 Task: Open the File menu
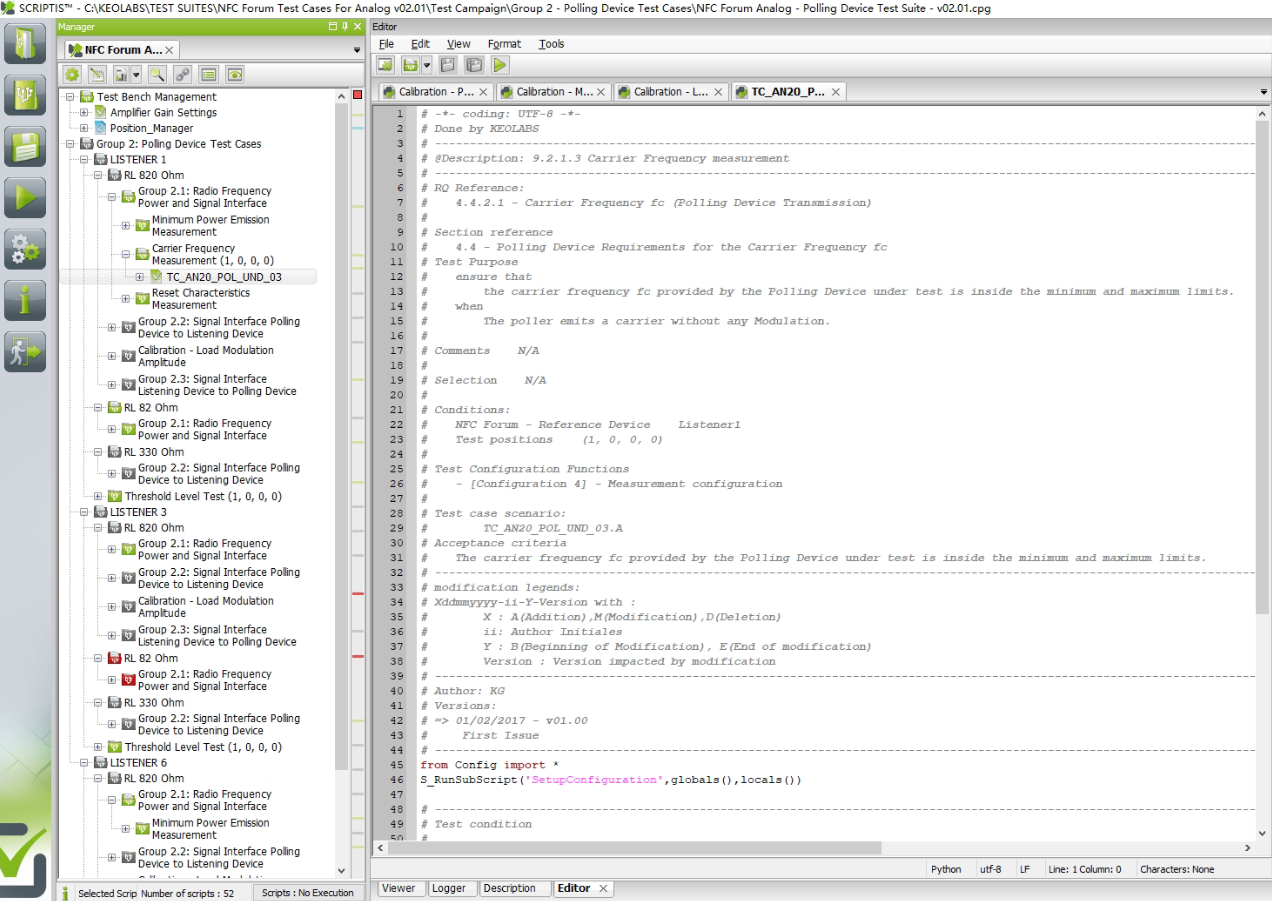pyautogui.click(x=386, y=44)
